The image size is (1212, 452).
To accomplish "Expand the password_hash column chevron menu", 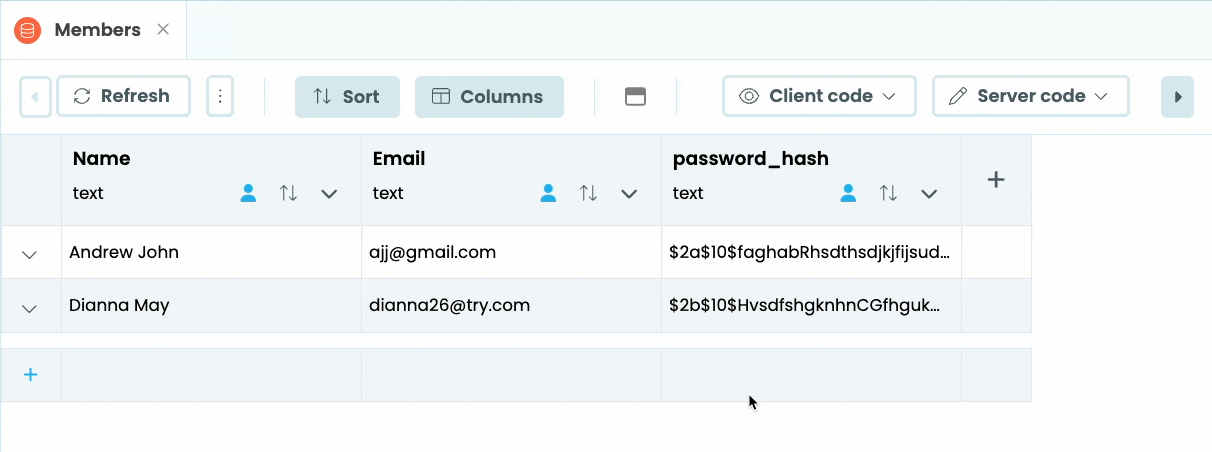I will tap(928, 194).
